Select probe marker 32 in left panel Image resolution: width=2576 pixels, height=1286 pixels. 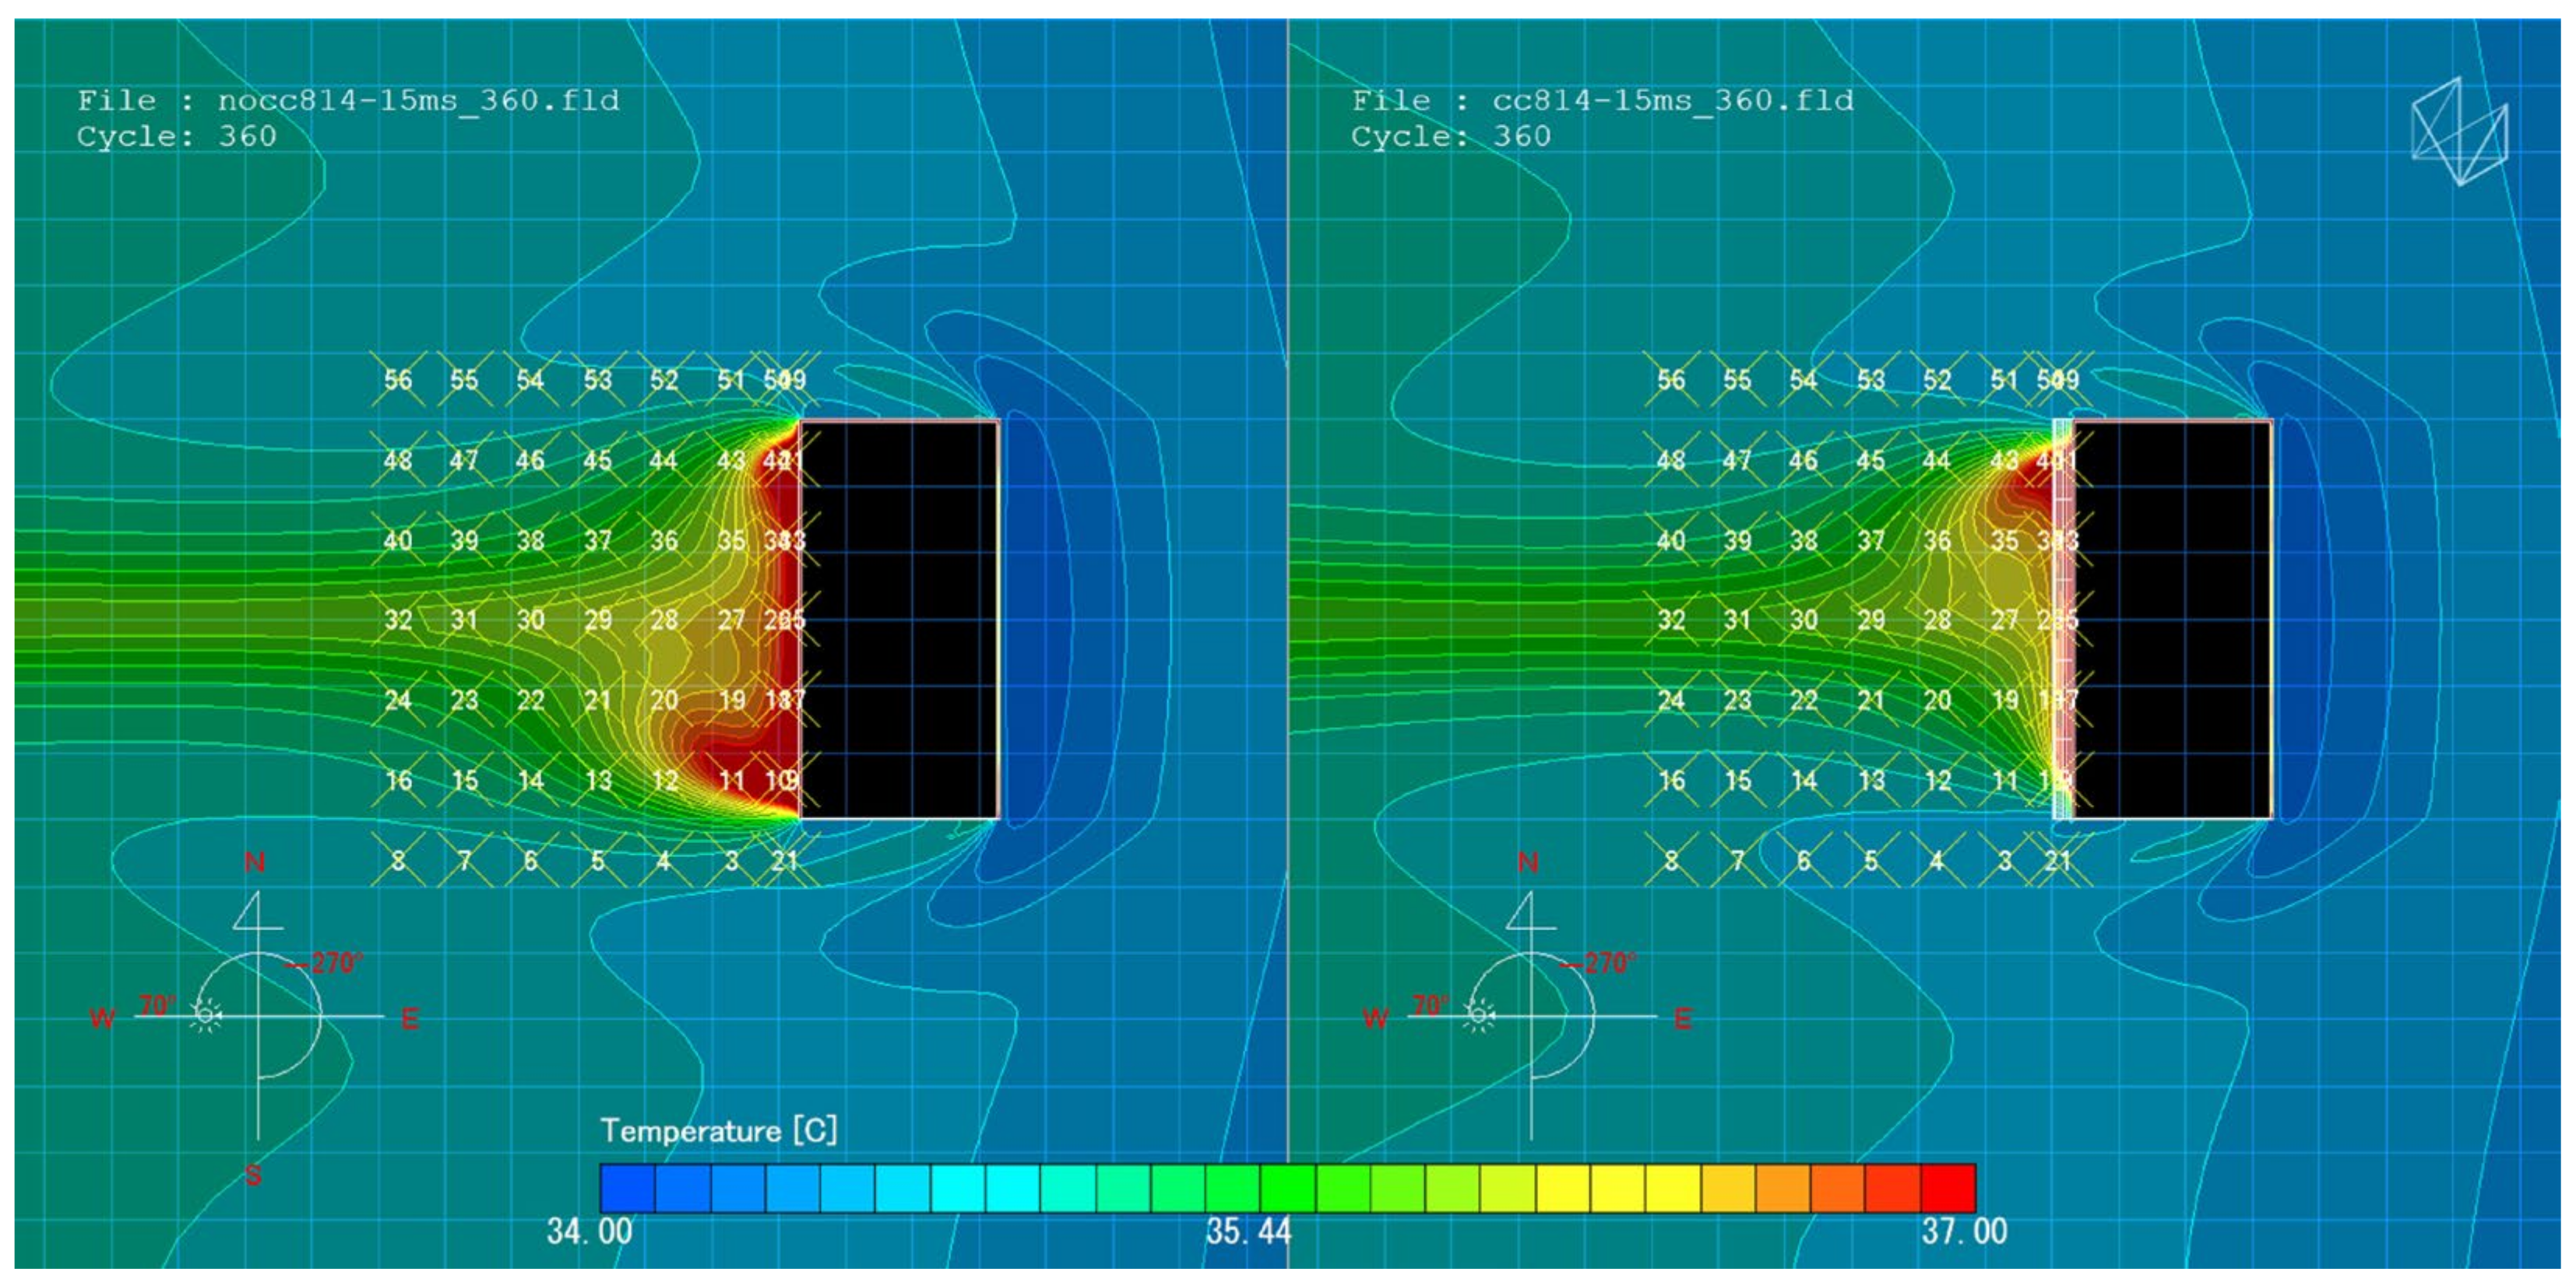[x=398, y=620]
